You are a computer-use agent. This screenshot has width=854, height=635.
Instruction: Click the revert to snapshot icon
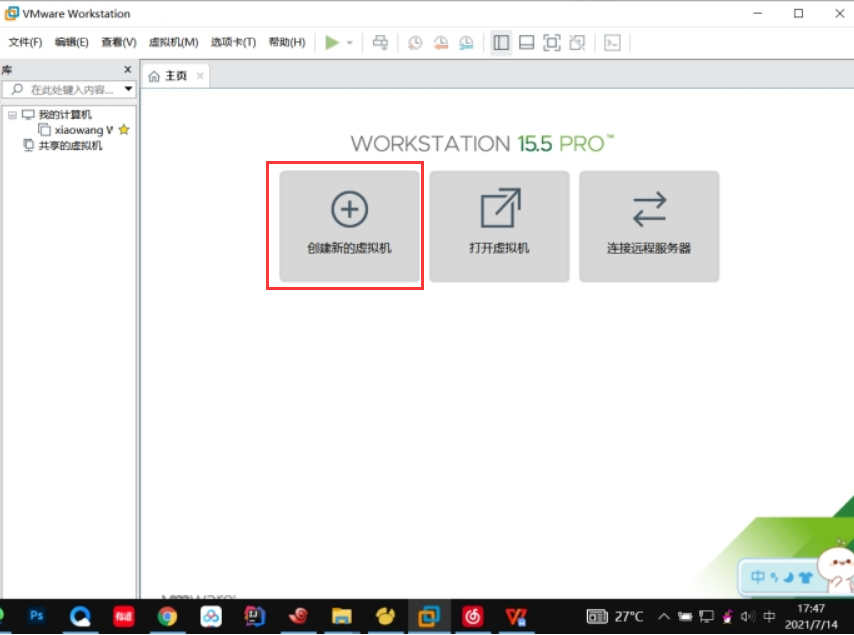[441, 42]
